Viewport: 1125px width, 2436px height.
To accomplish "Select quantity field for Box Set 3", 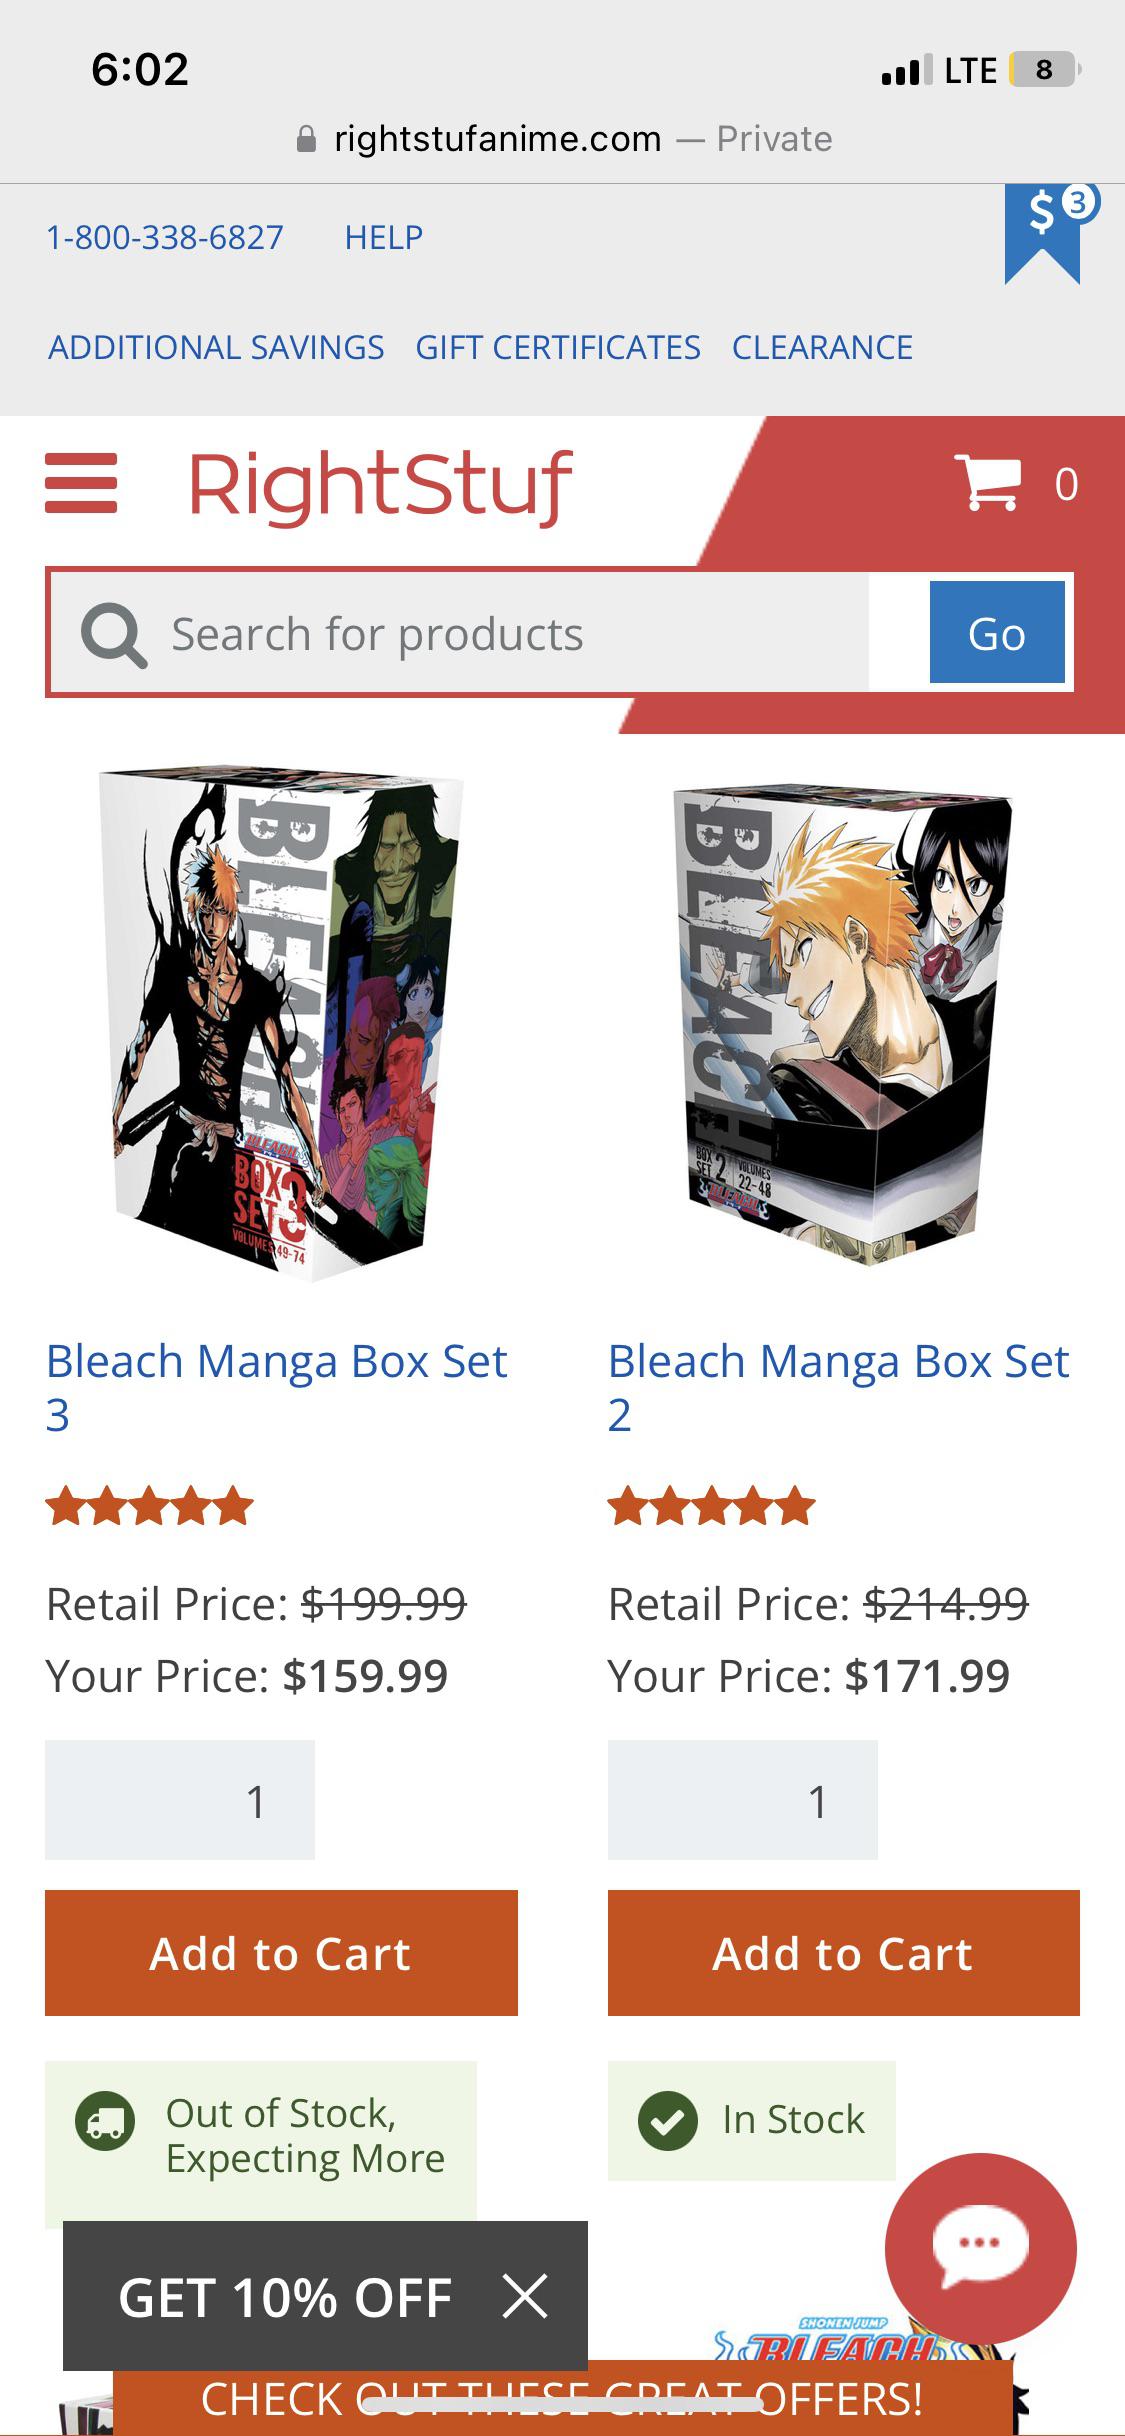I will (x=180, y=1800).
